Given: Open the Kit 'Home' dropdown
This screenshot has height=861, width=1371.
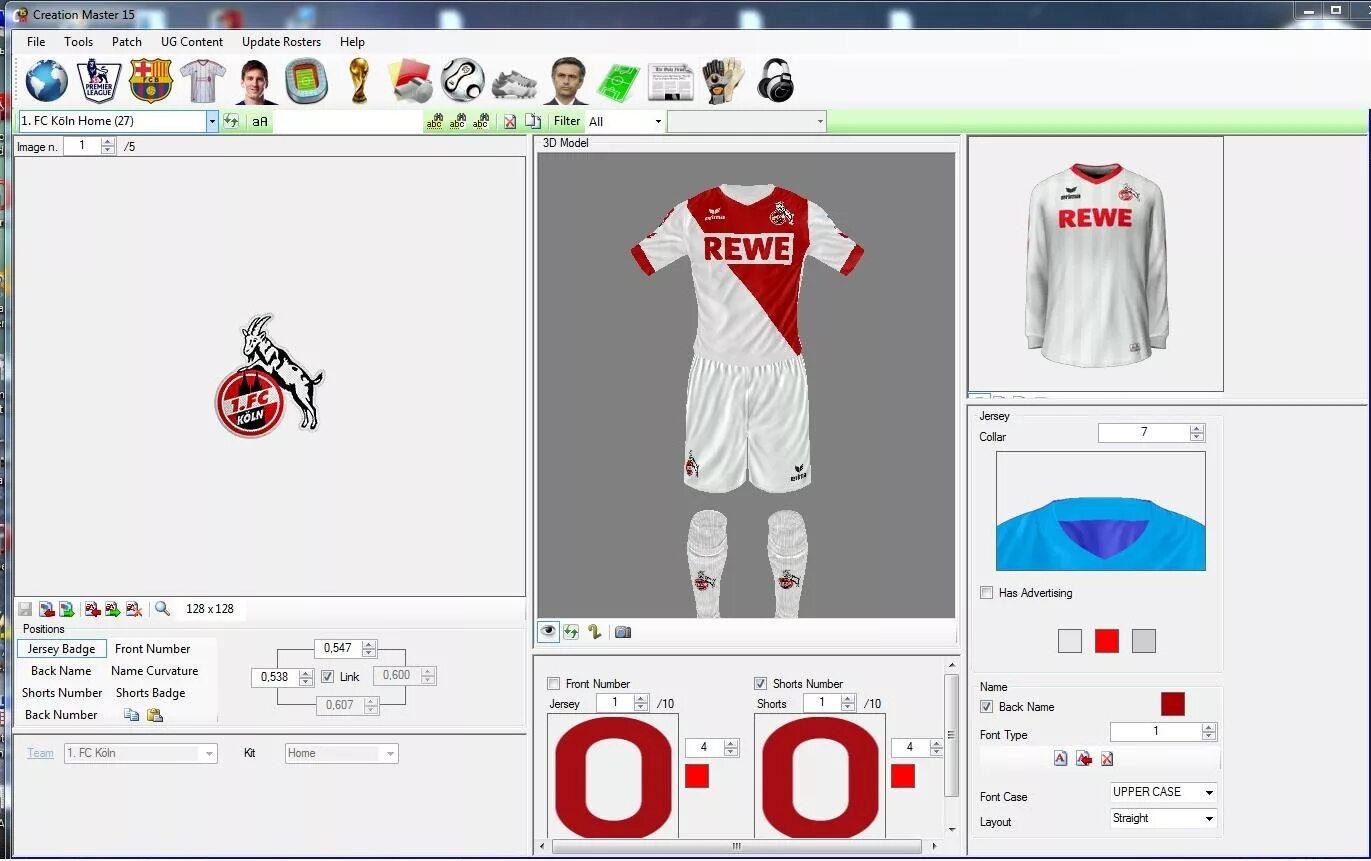Looking at the screenshot, I should 342,753.
